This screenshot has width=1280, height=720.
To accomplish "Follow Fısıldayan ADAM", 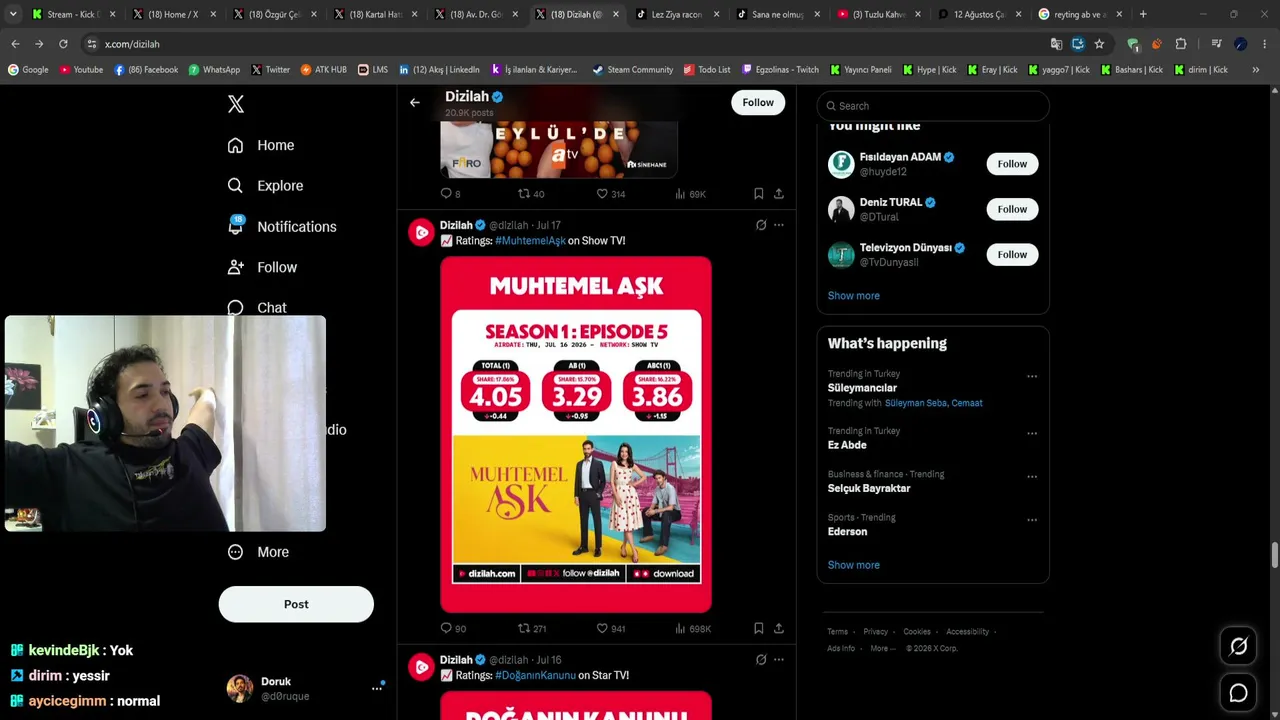I will pyautogui.click(x=1012, y=164).
